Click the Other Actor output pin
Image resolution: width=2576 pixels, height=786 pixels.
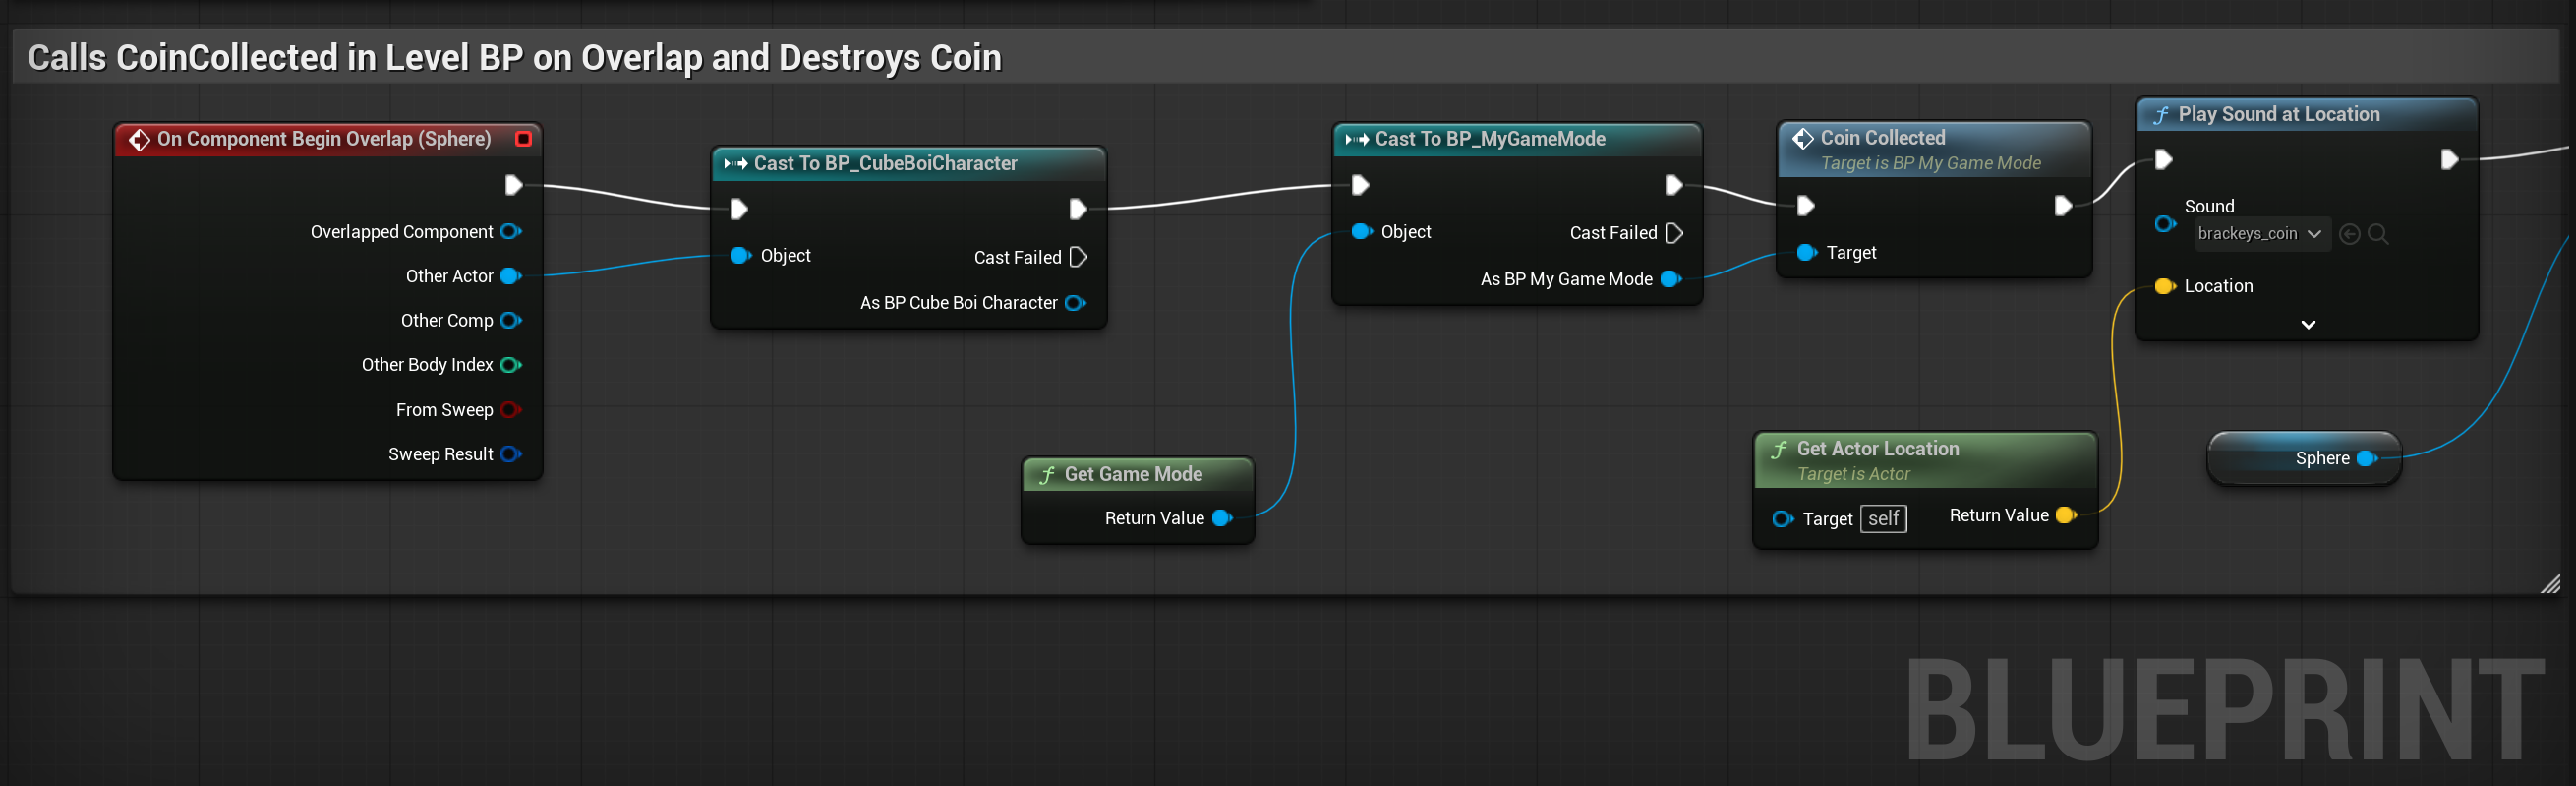click(x=510, y=276)
